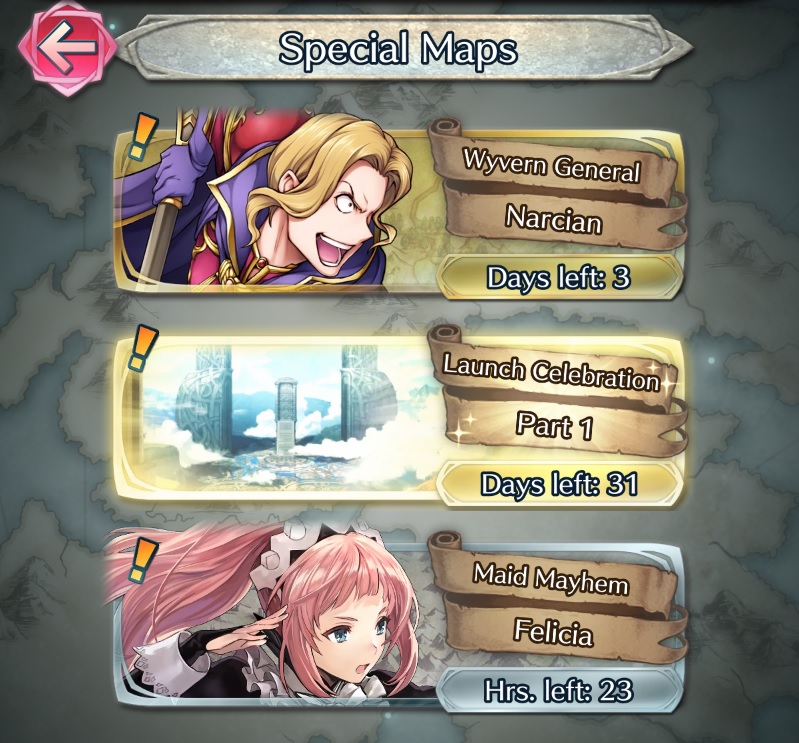Click the Hrs. left: 23 timer badge
The height and width of the screenshot is (743, 799).
560,691
